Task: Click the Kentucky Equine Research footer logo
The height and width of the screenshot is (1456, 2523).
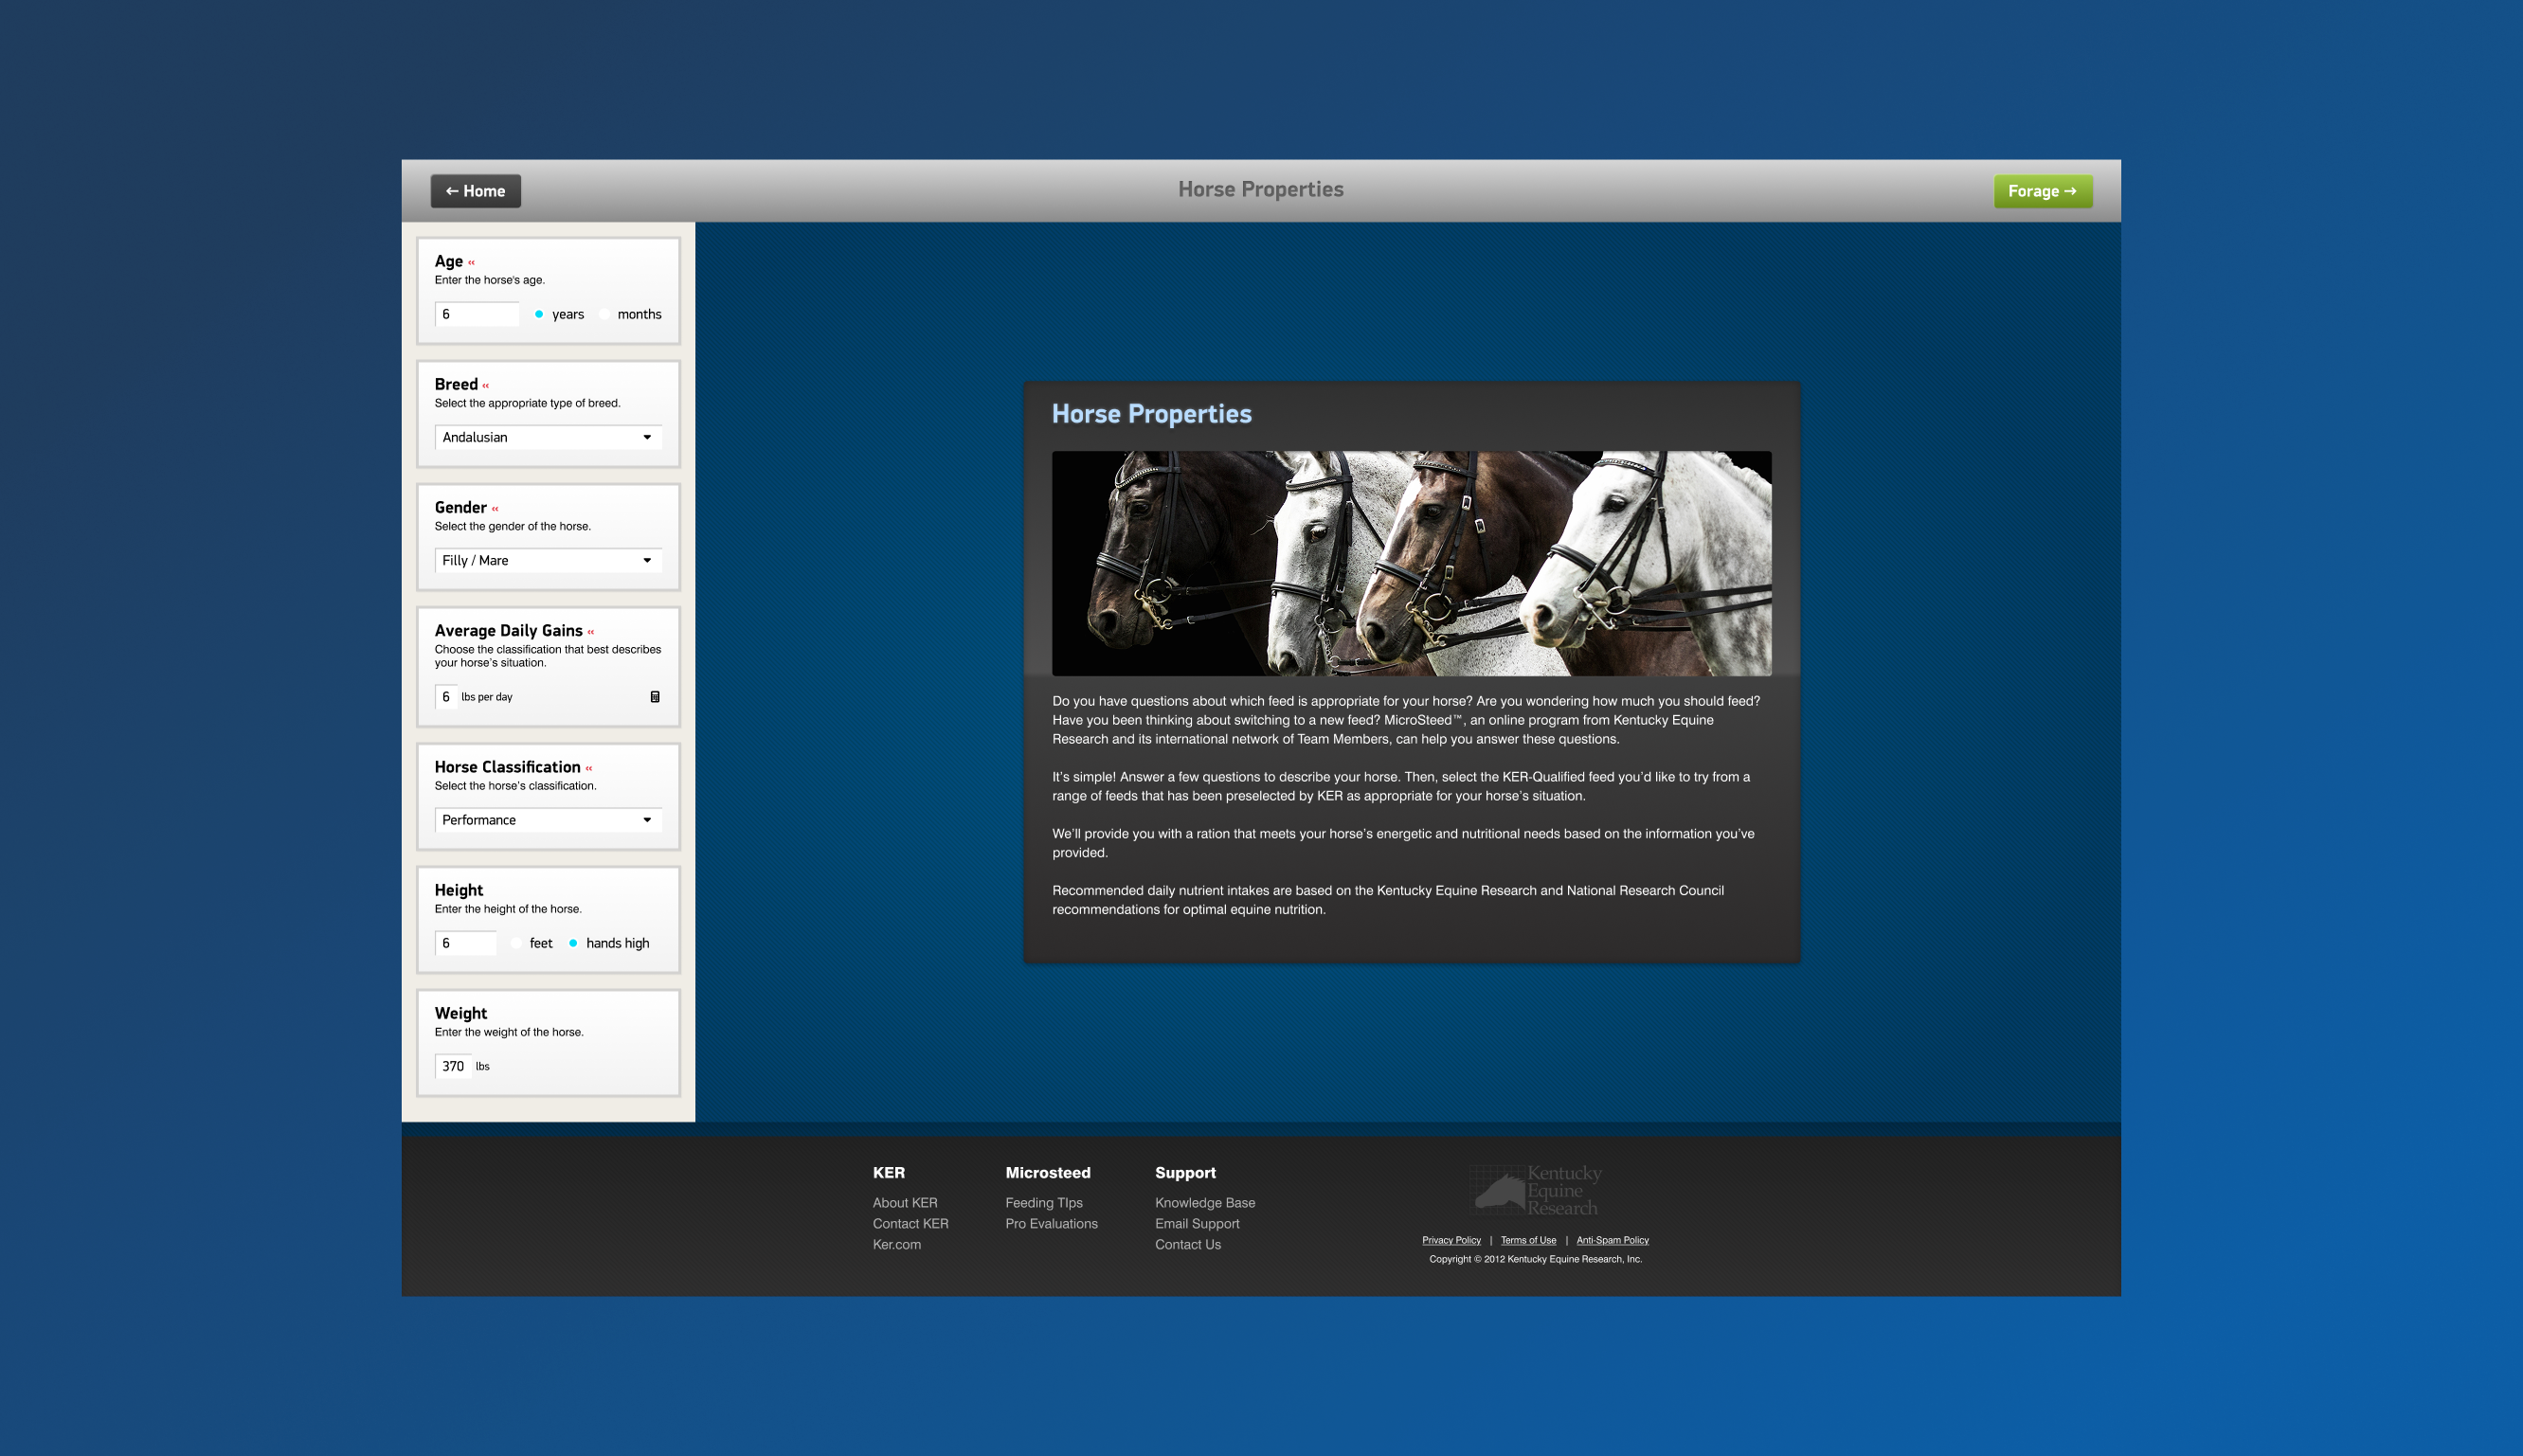Action: tap(1536, 1190)
